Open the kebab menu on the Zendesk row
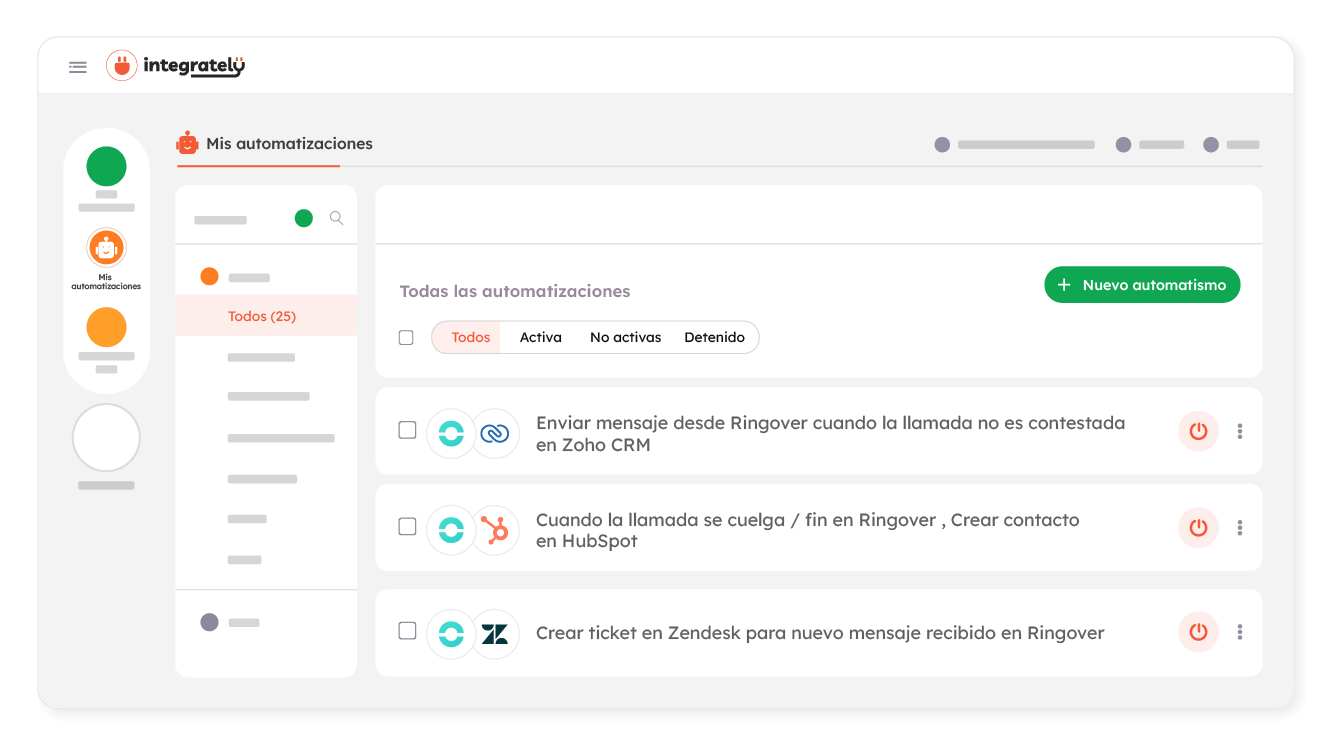 (x=1239, y=632)
